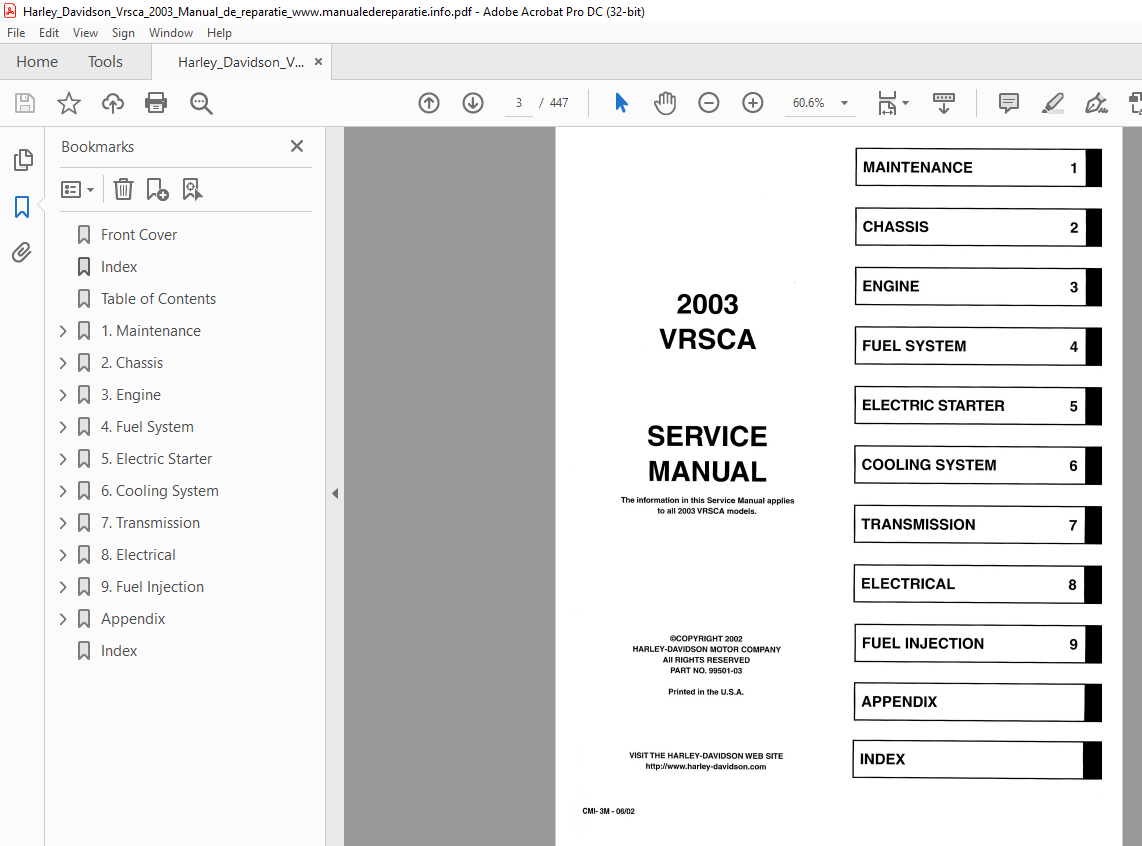
Task: Click MAINTENANCE section tab on page
Action: (x=978, y=167)
